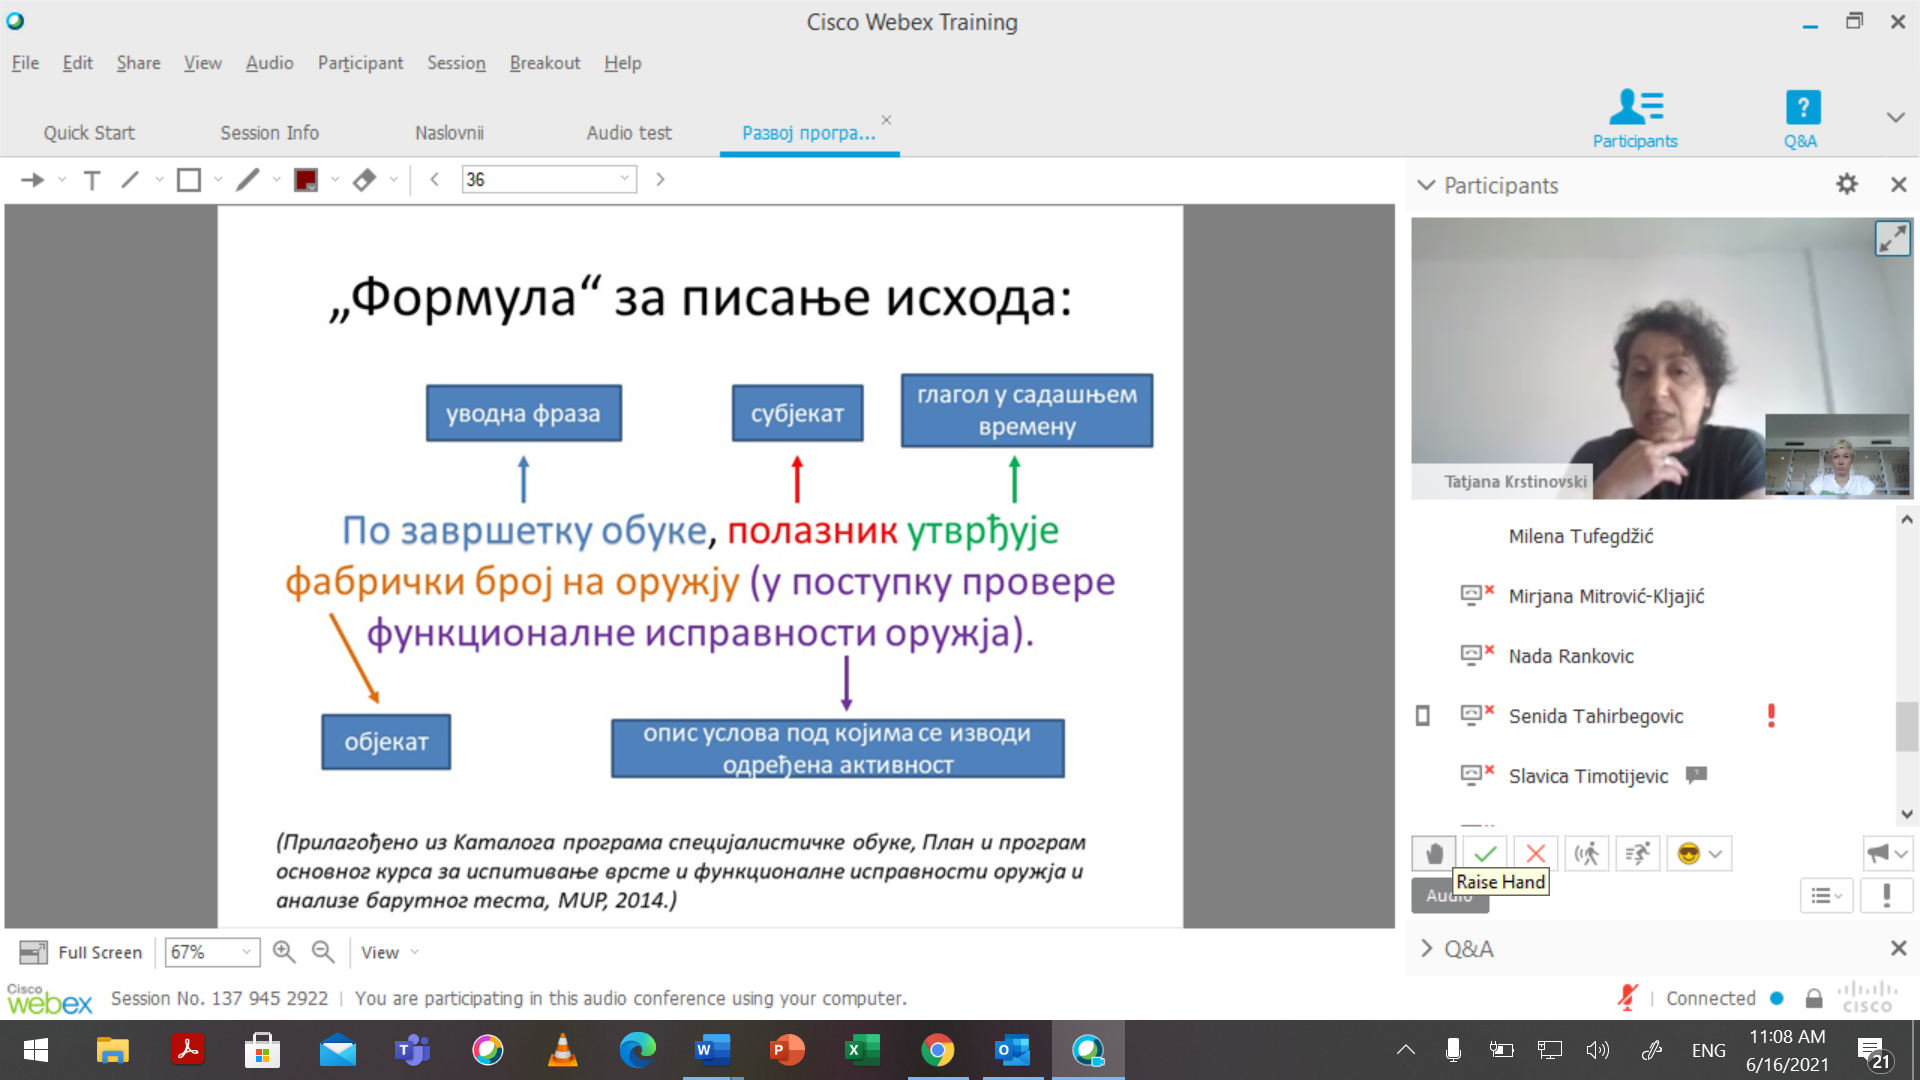The width and height of the screenshot is (1920, 1080).
Task: Select the rectangle shape tool
Action: [x=189, y=180]
